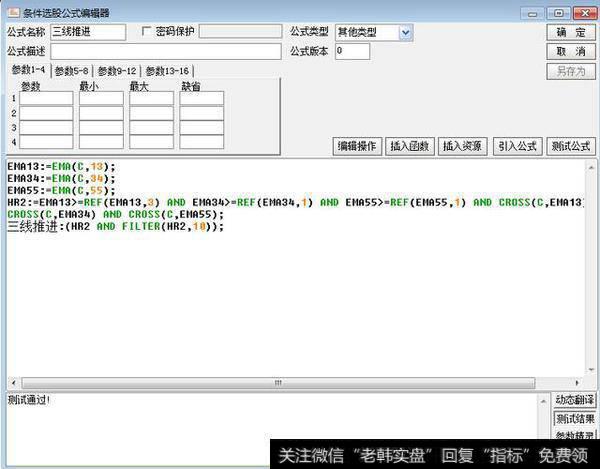The image size is (600, 469).
Task: Click the 测试公式 button
Action: coord(571,146)
